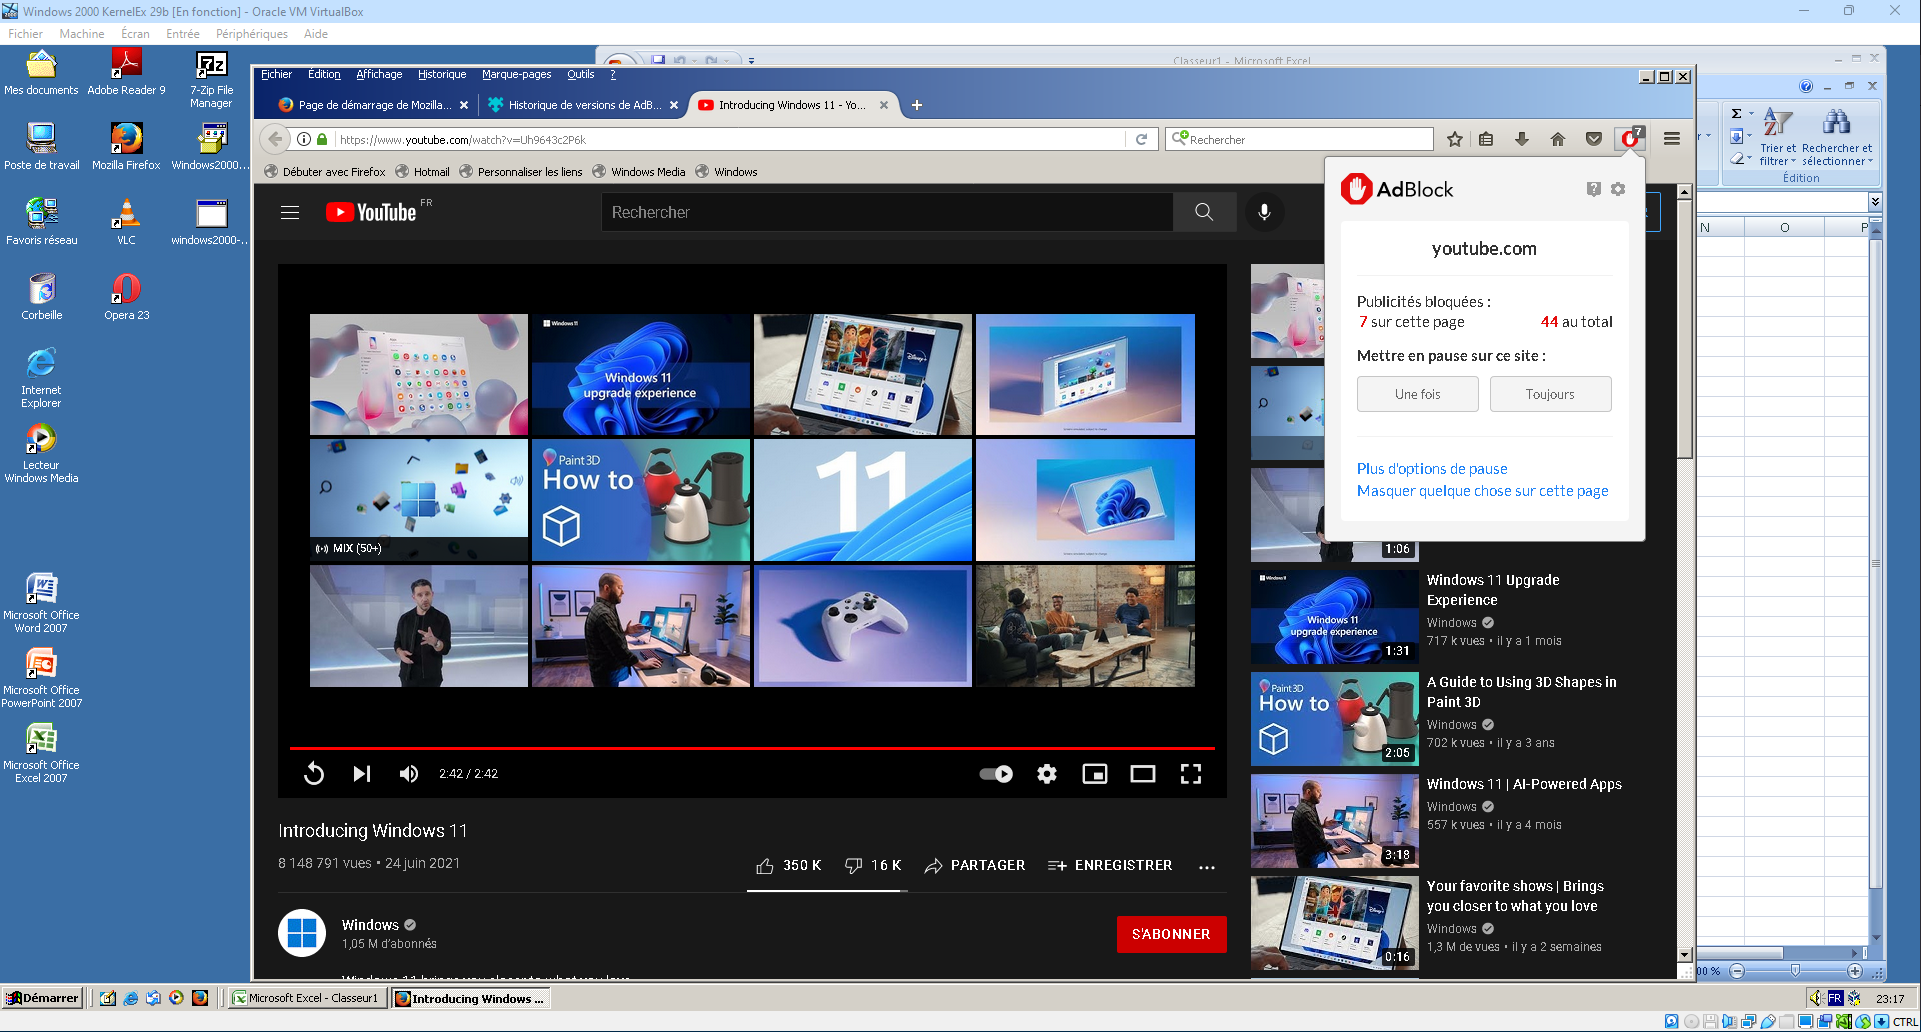Click S'ABONNER subscribe button

(1171, 934)
